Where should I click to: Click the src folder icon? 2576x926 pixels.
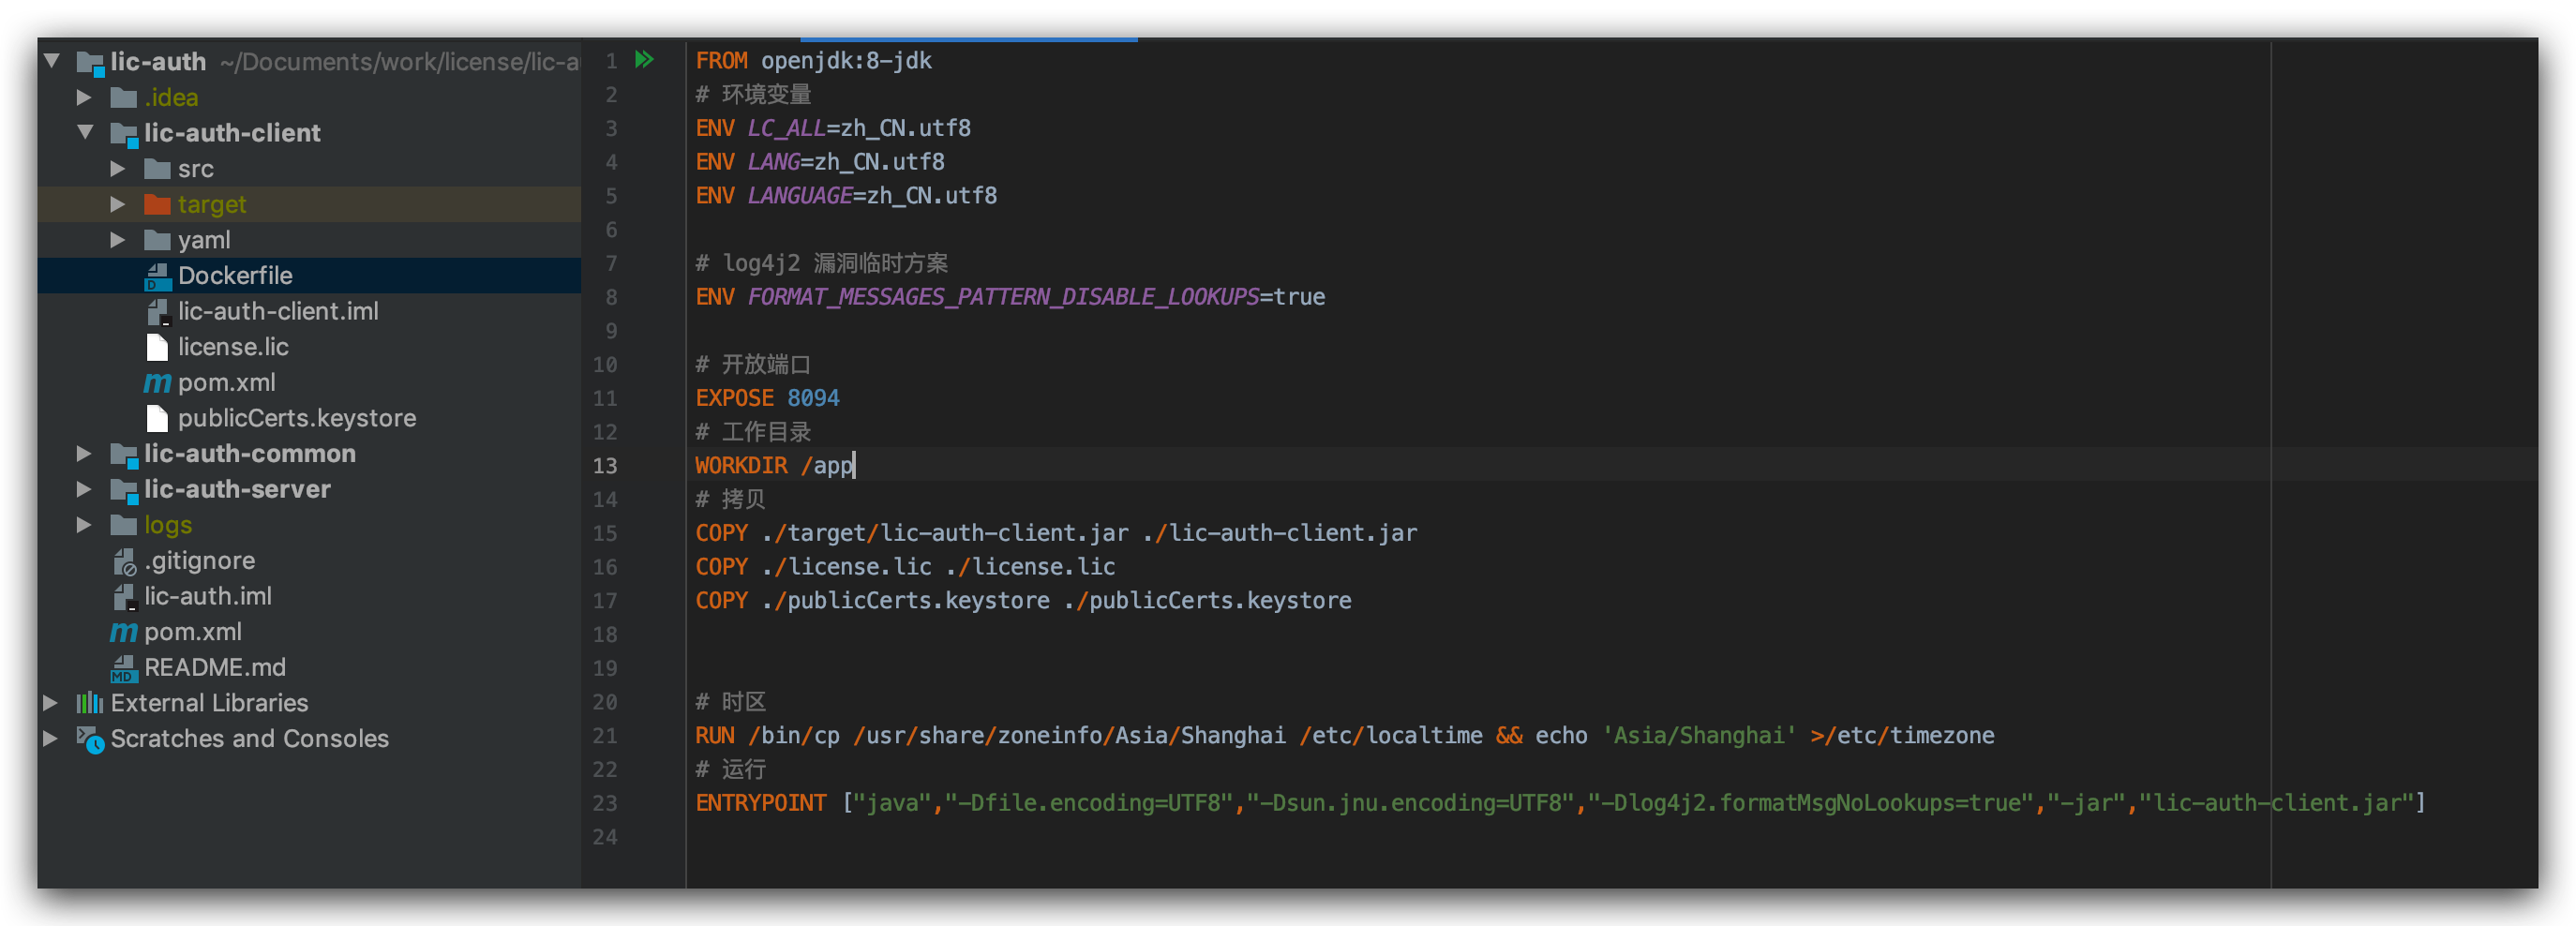pyautogui.click(x=157, y=169)
